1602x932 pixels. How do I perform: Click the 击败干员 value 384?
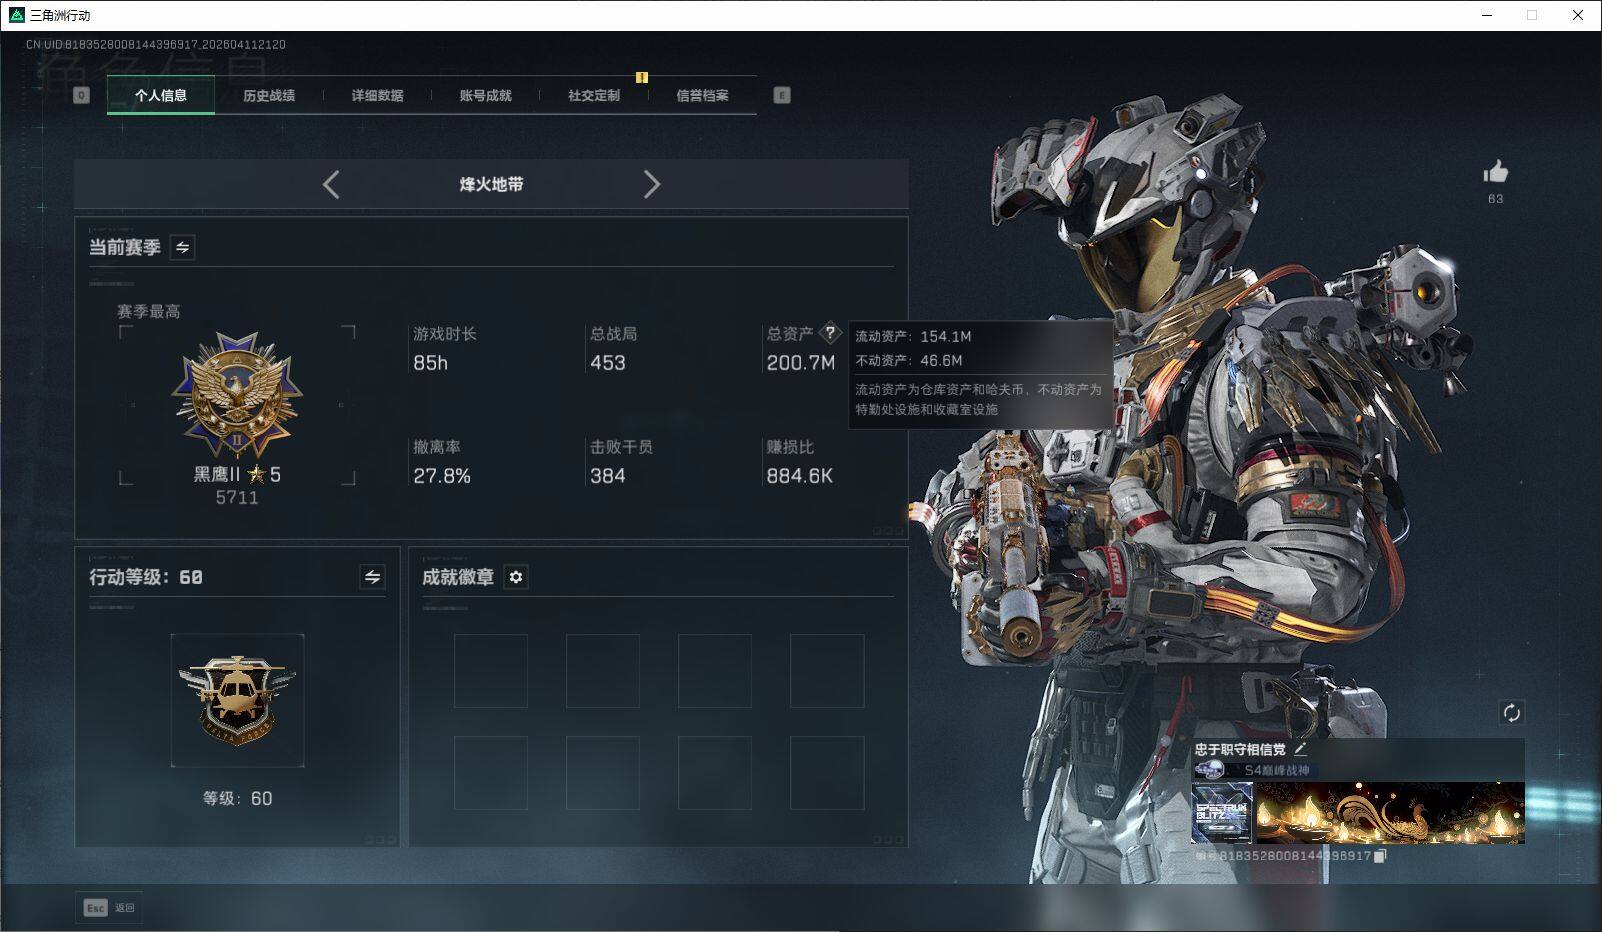tap(608, 476)
